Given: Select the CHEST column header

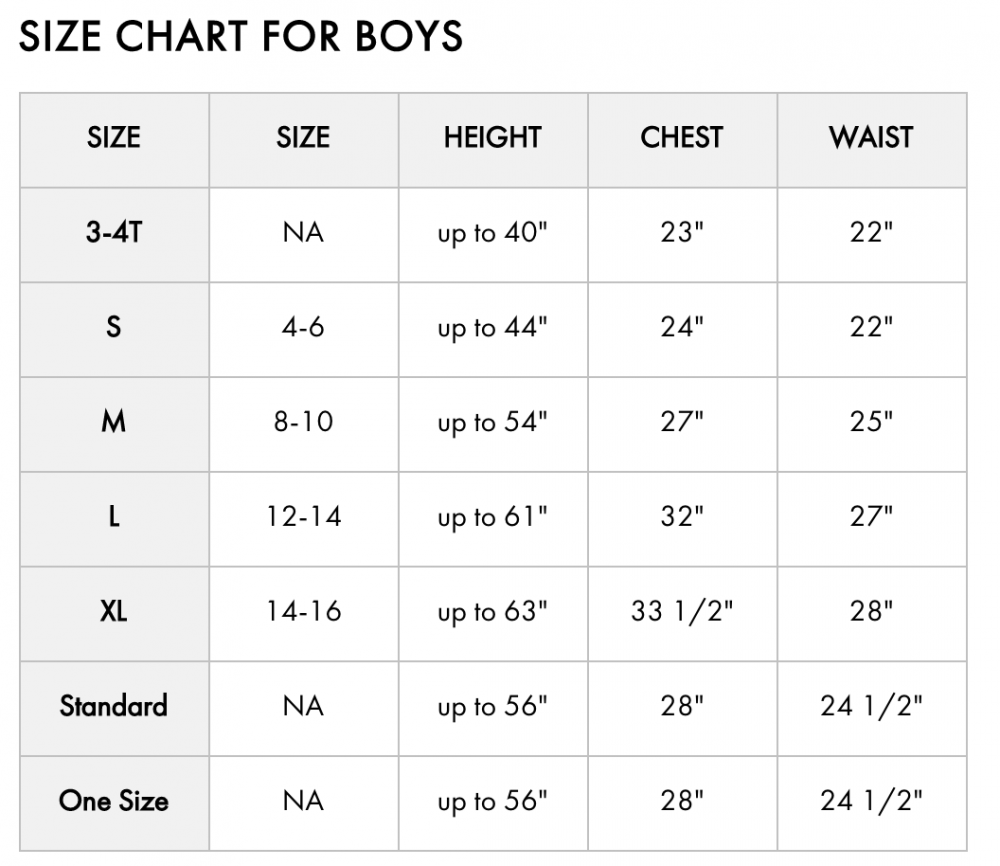Looking at the screenshot, I should coord(682,138).
